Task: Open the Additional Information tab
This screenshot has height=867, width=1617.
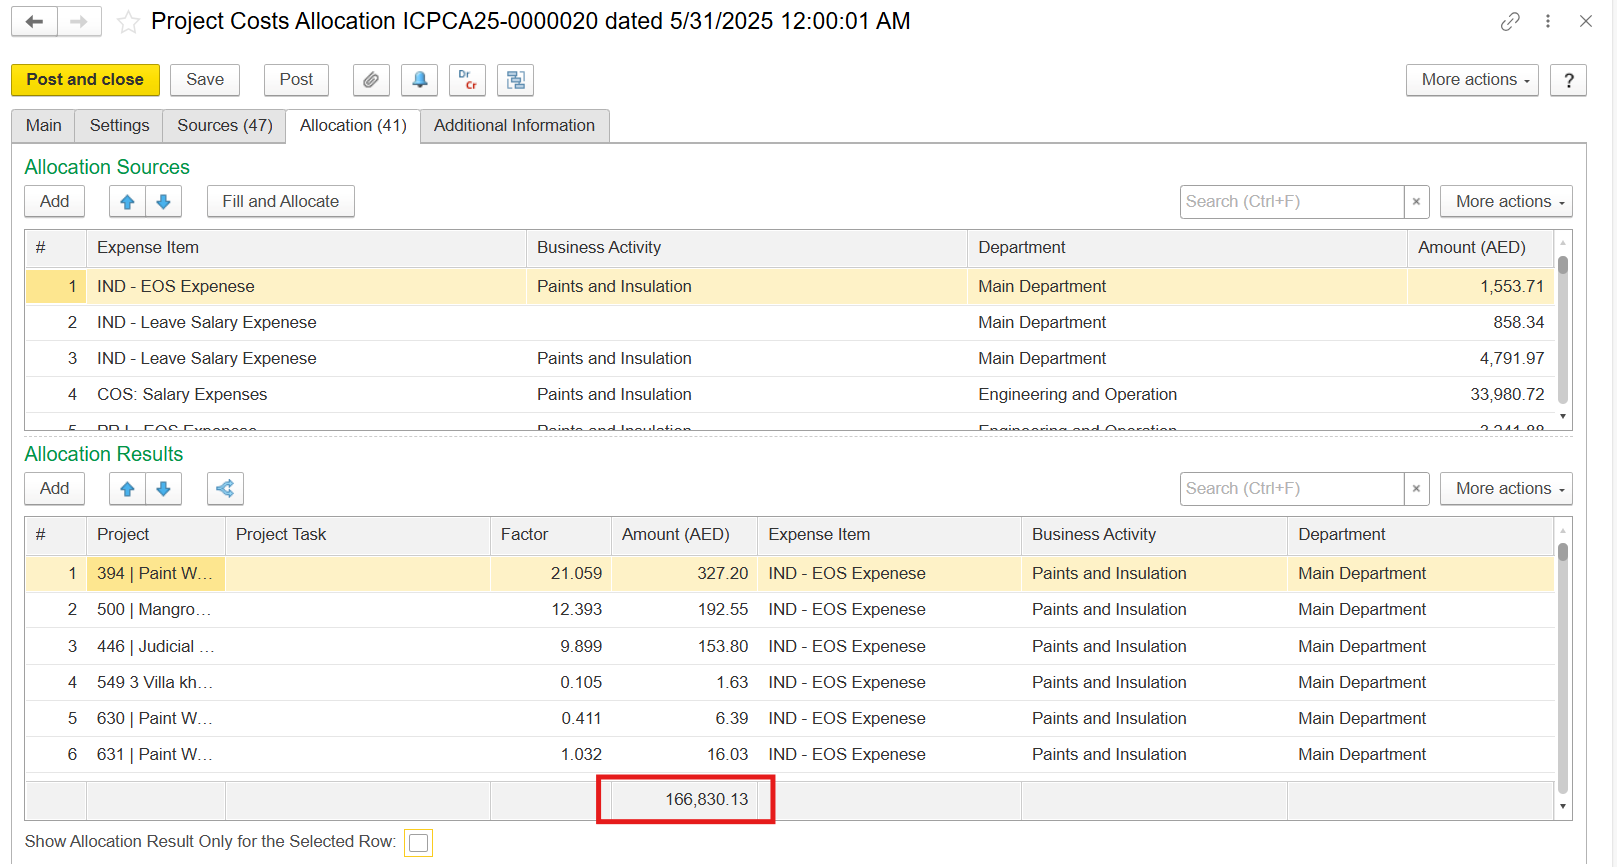Action: click(514, 126)
